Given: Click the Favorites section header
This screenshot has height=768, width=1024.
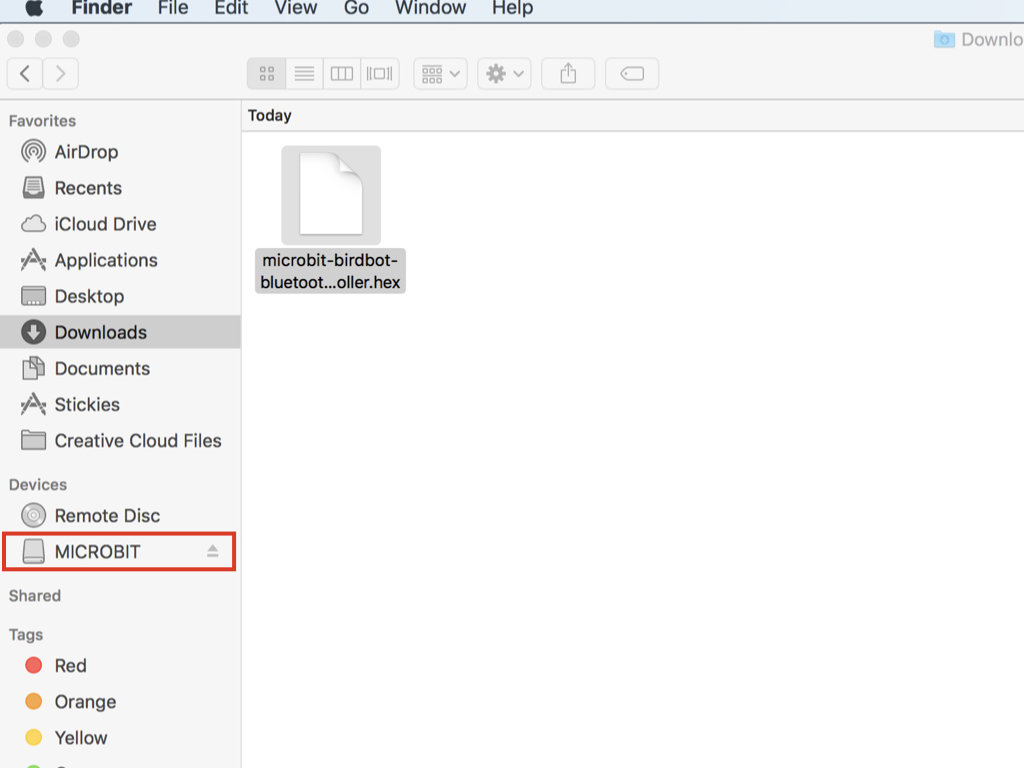Looking at the screenshot, I should coord(42,121).
